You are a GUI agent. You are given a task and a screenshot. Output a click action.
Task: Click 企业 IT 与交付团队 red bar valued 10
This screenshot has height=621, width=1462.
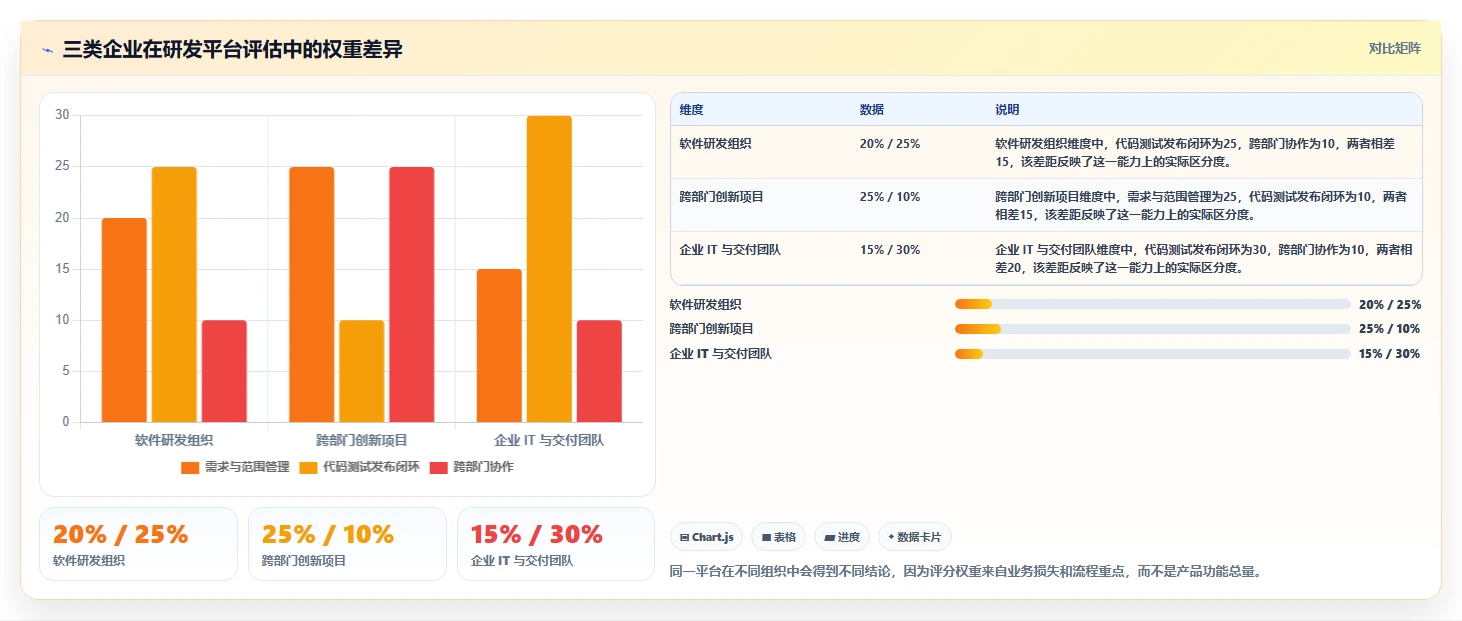[599, 371]
